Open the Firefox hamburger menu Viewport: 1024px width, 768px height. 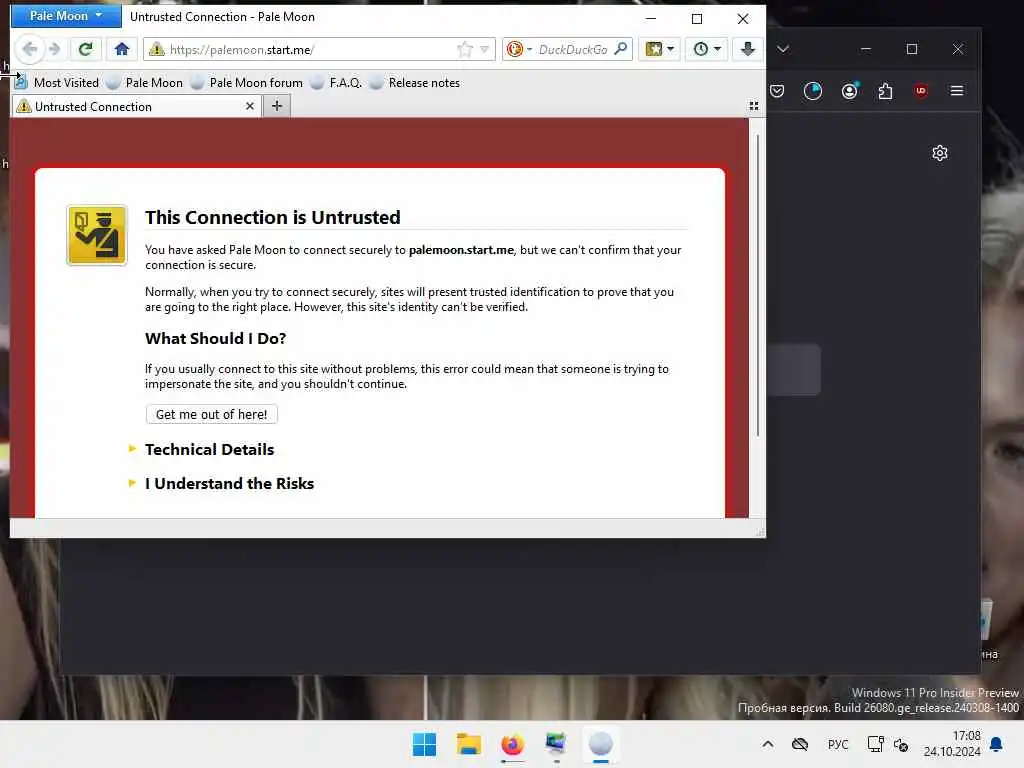(957, 91)
